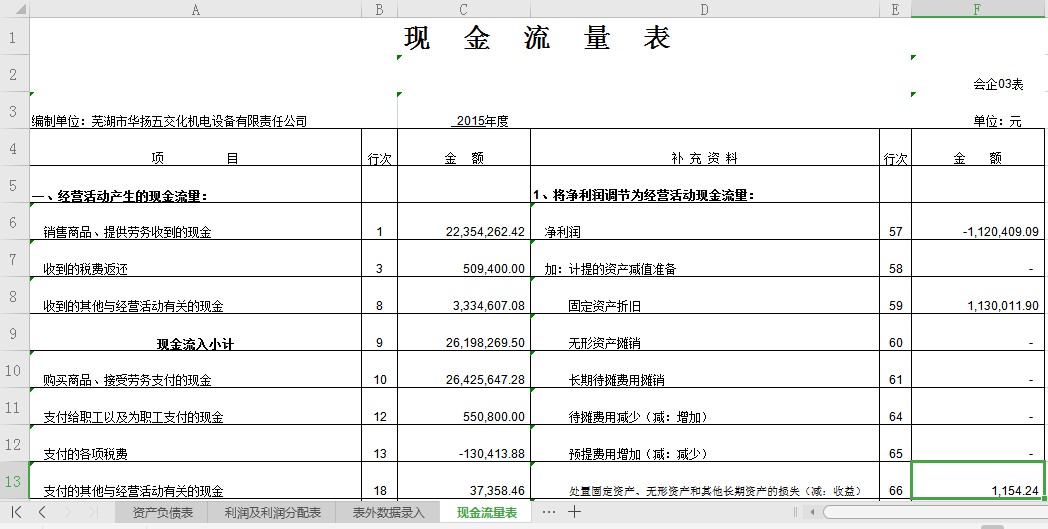Click the active 现金流量表 sheet tab
1048x529 pixels.
pos(487,513)
